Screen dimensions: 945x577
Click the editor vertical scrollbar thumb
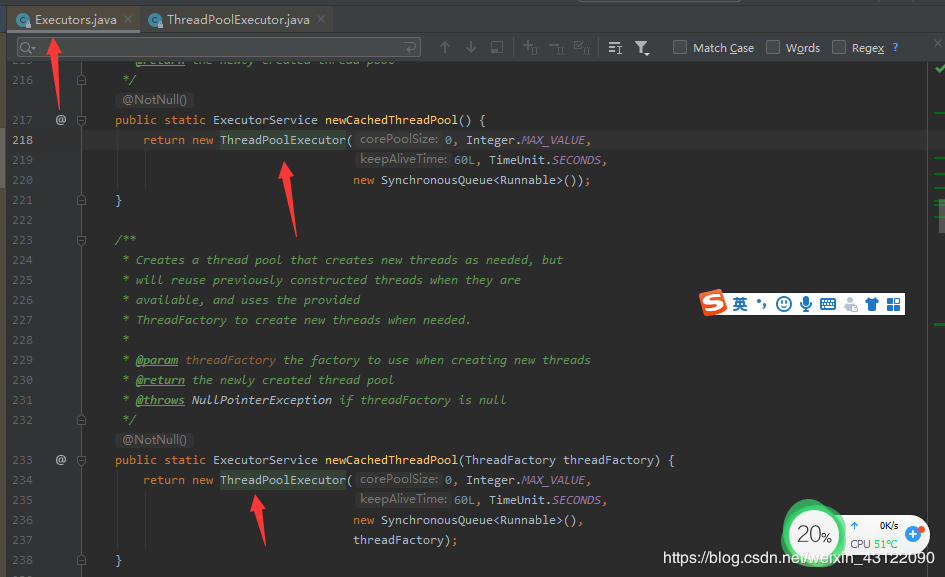coord(941,216)
